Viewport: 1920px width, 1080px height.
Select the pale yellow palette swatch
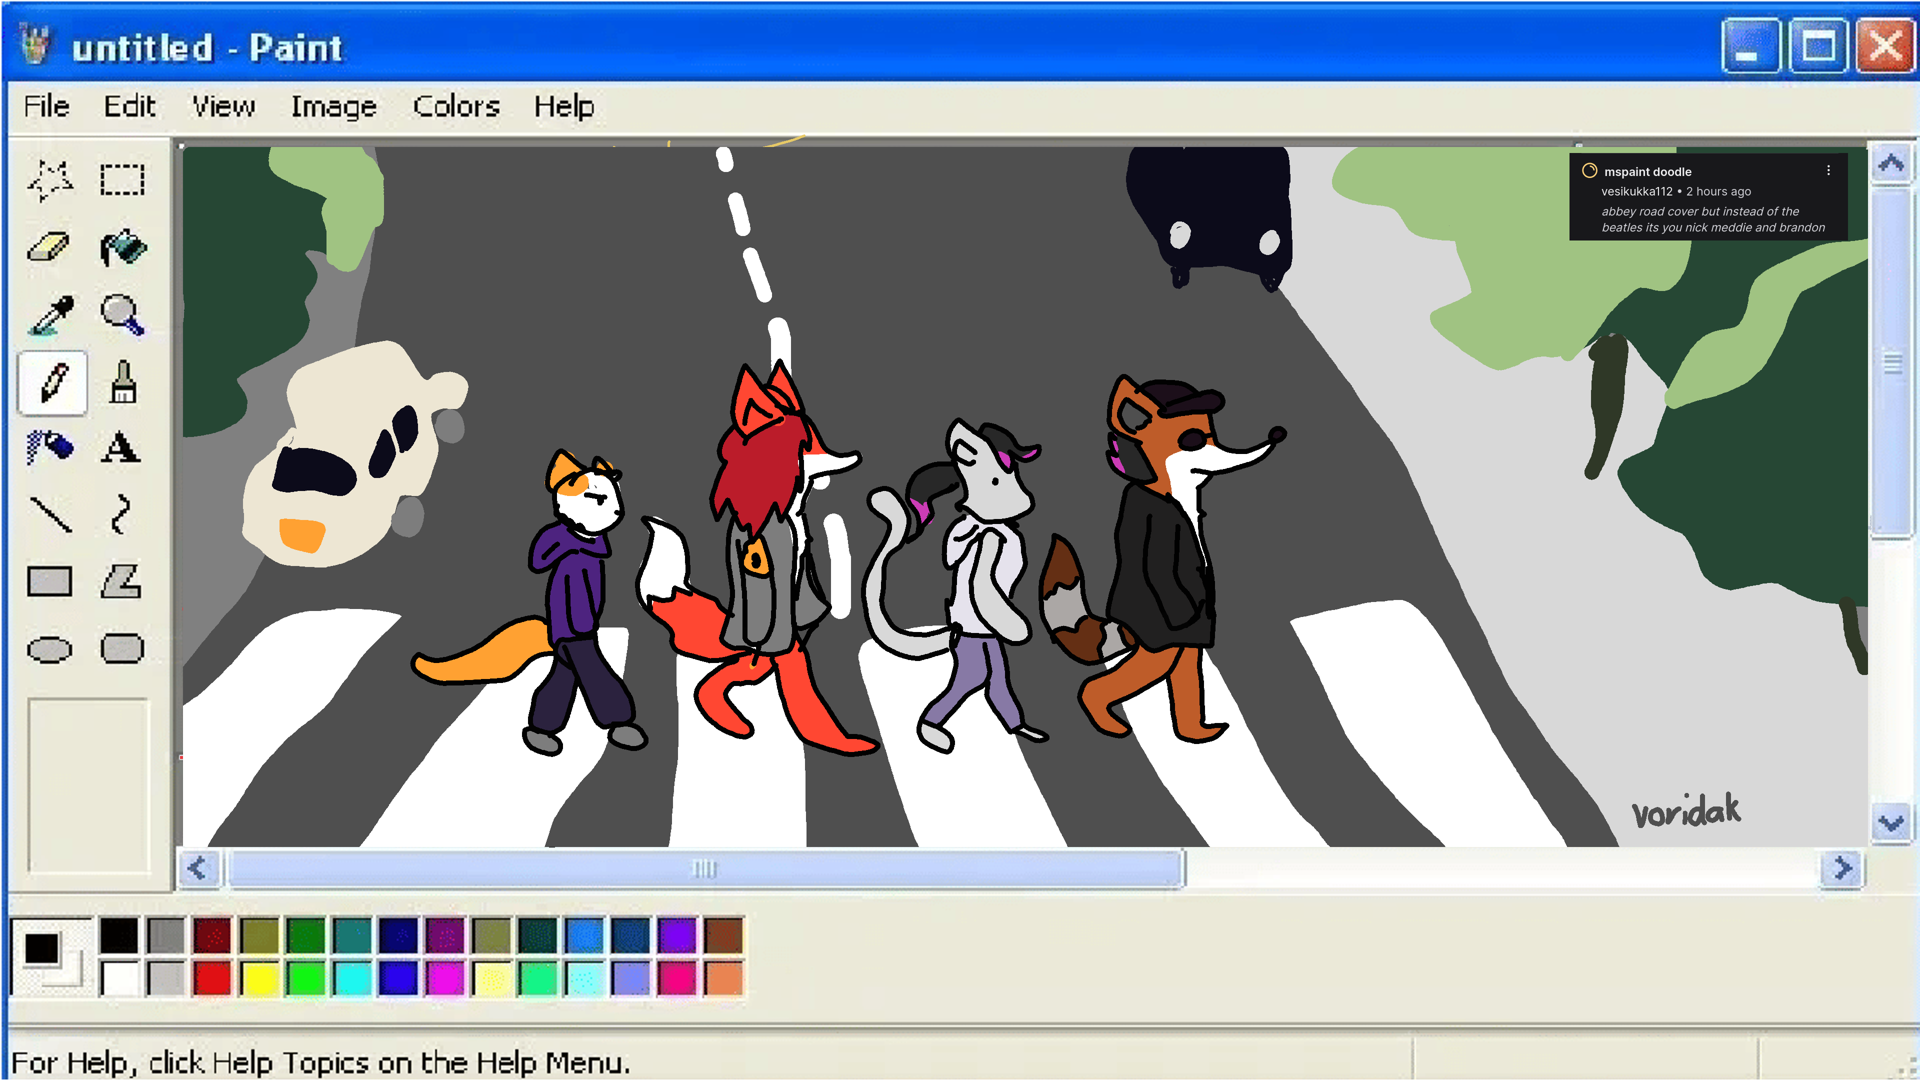(491, 978)
